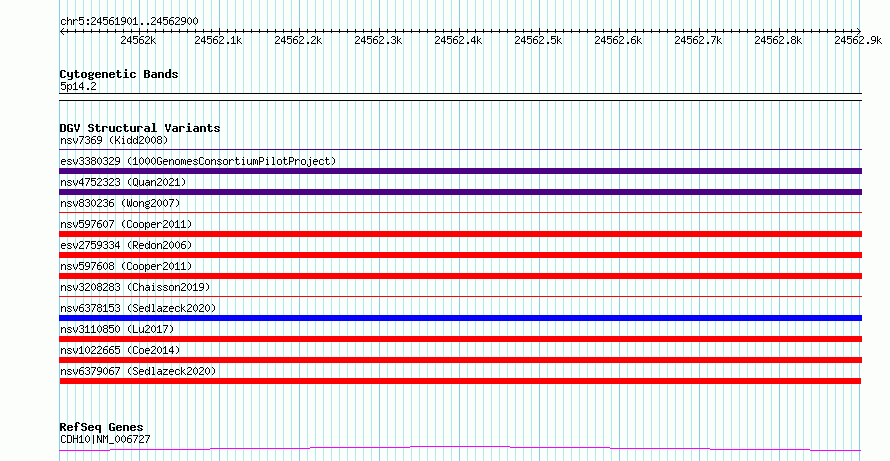890x461 pixels.
Task: Open nsv597608 (Cooper2011) label
Action: [126, 266]
